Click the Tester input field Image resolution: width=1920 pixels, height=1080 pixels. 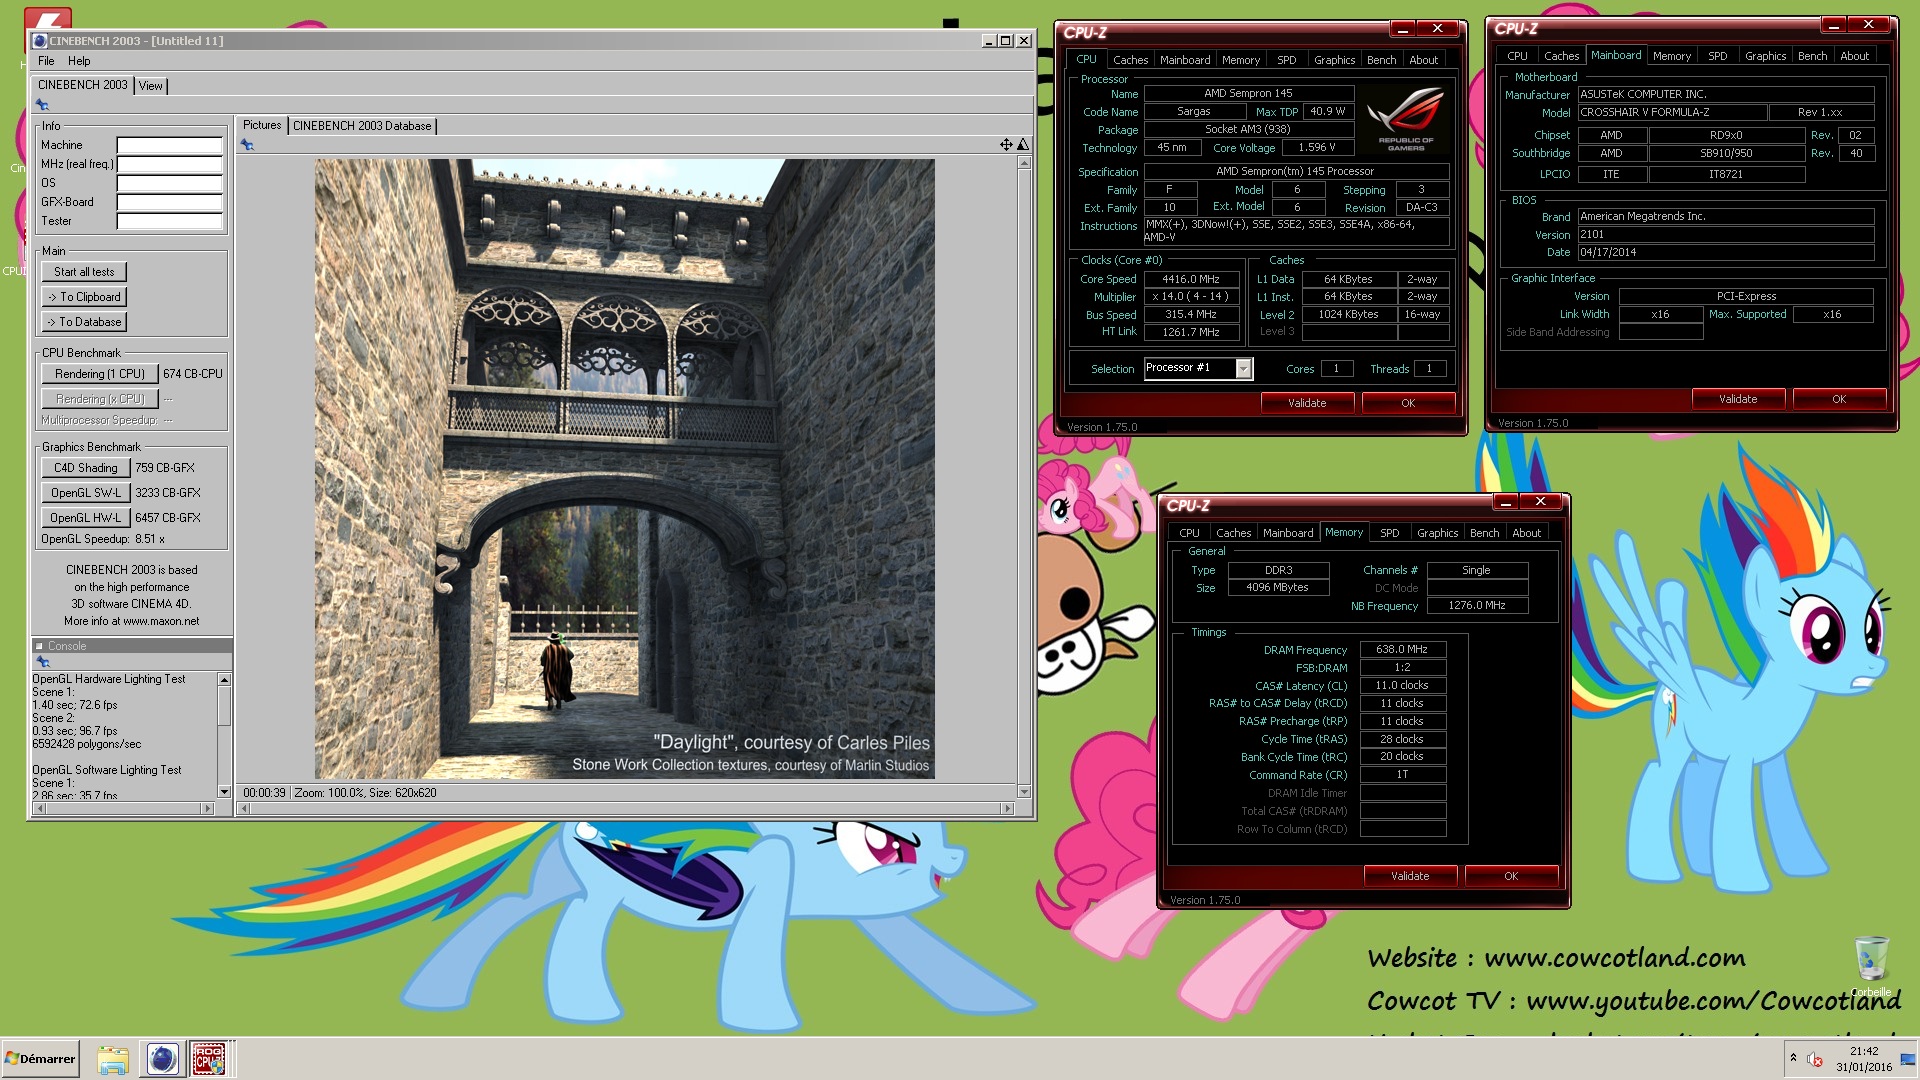pyautogui.click(x=169, y=221)
